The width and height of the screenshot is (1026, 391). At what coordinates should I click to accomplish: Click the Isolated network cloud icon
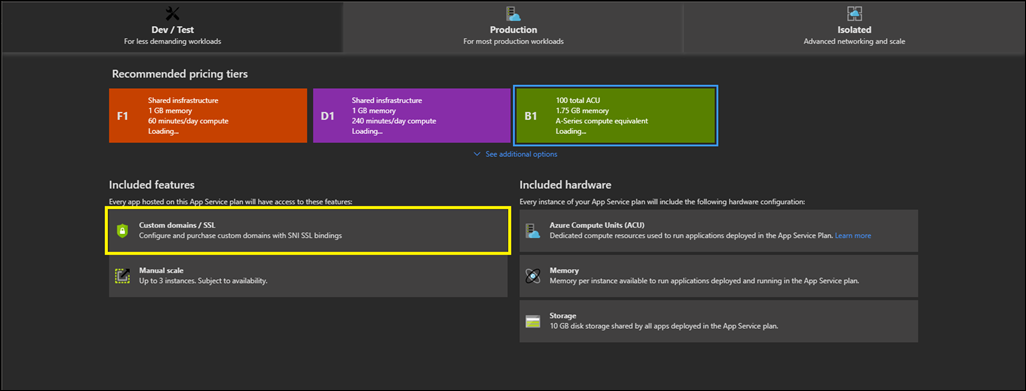tap(855, 14)
